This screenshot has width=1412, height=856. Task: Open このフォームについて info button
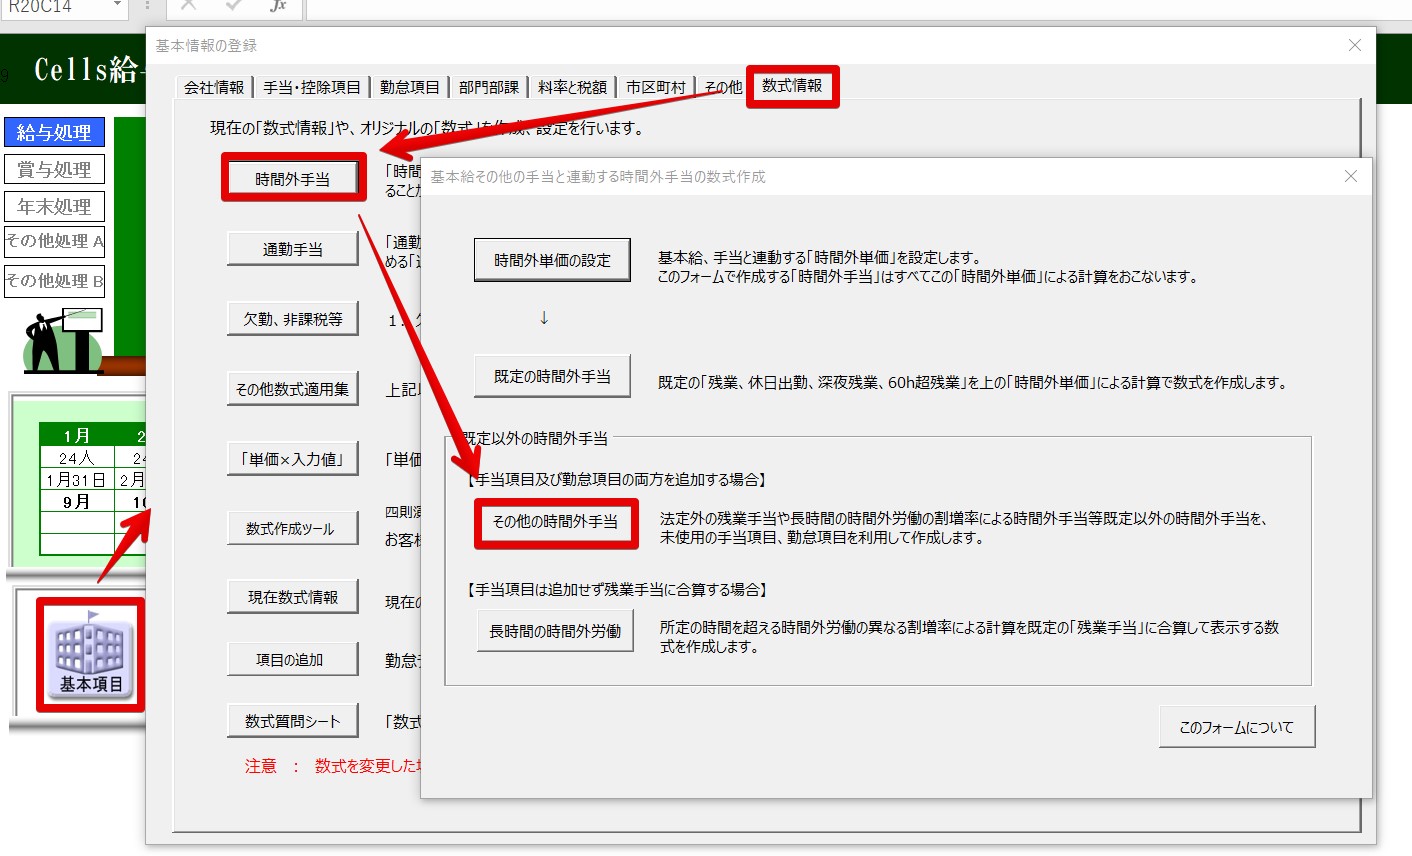tap(1236, 727)
